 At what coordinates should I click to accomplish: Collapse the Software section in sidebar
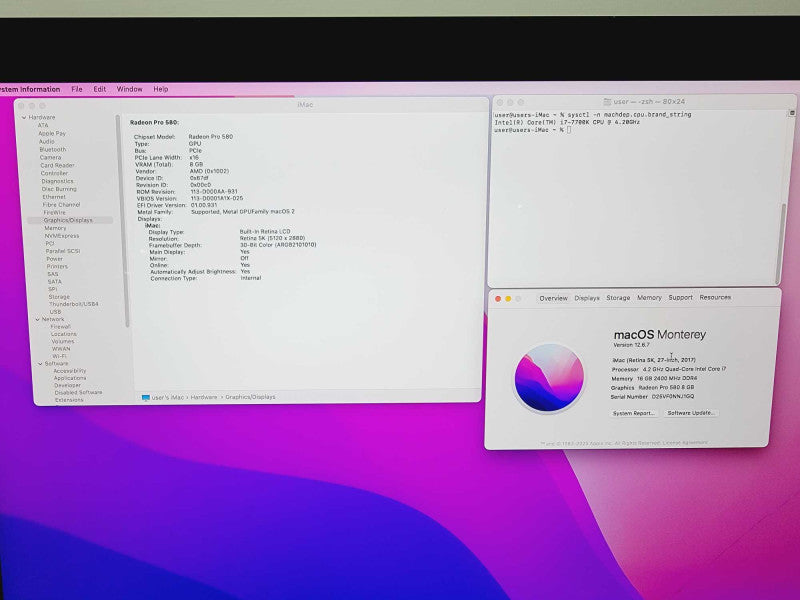[x=40, y=364]
